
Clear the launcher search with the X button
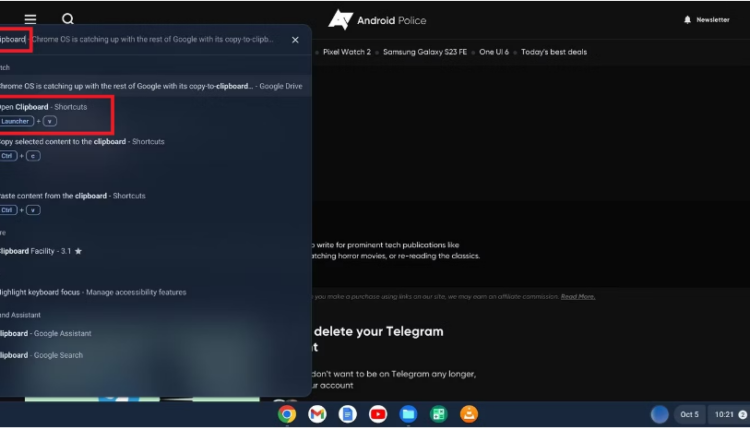[295, 40]
